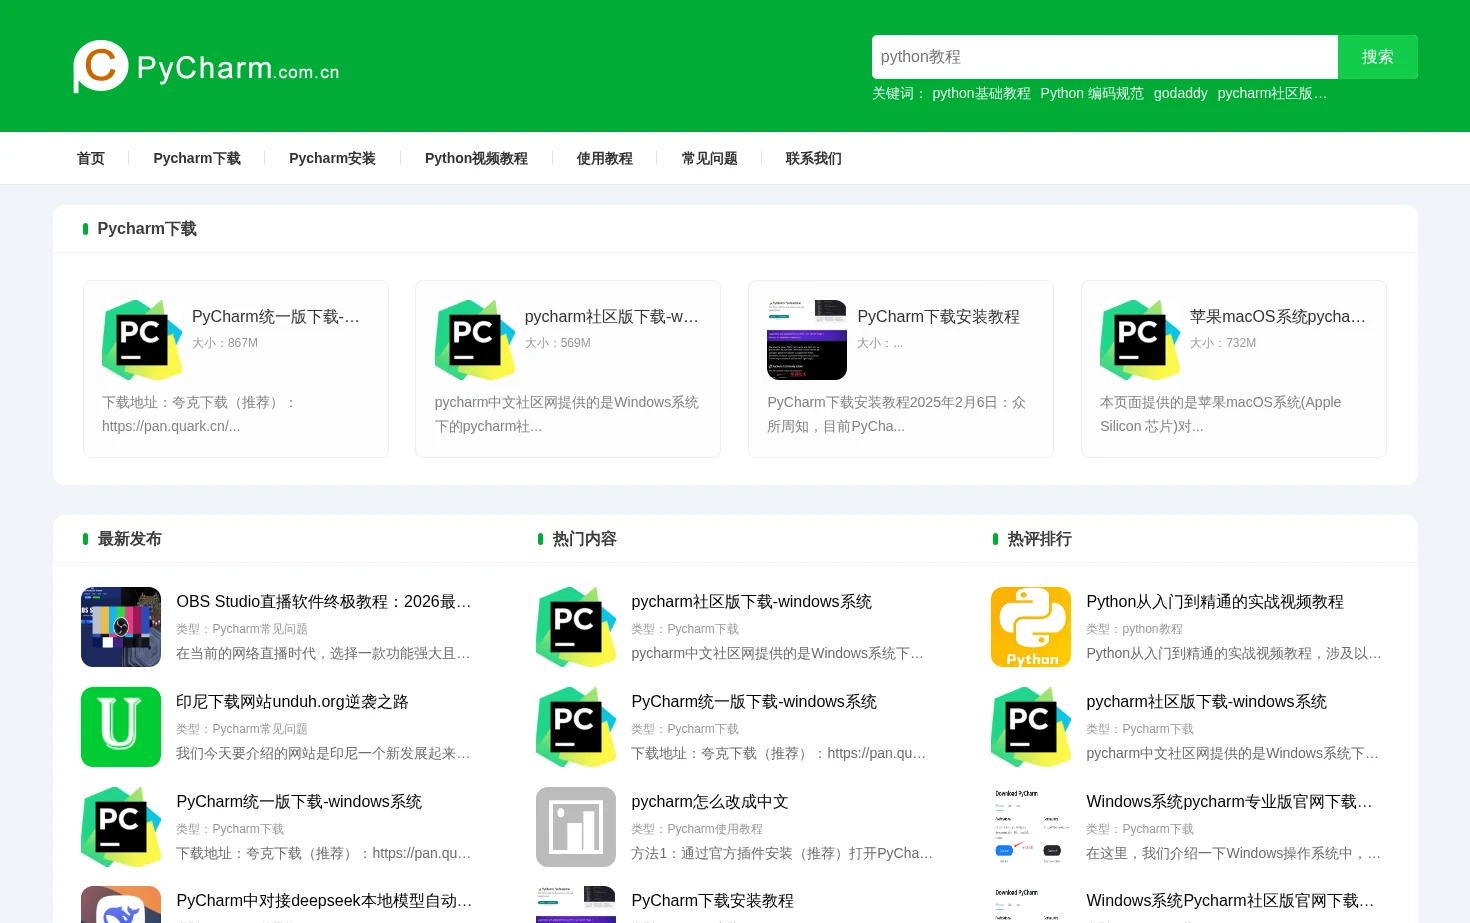1470x923 pixels.
Task: Open 苹果macOS系统pycharm card title
Action: 1278,316
